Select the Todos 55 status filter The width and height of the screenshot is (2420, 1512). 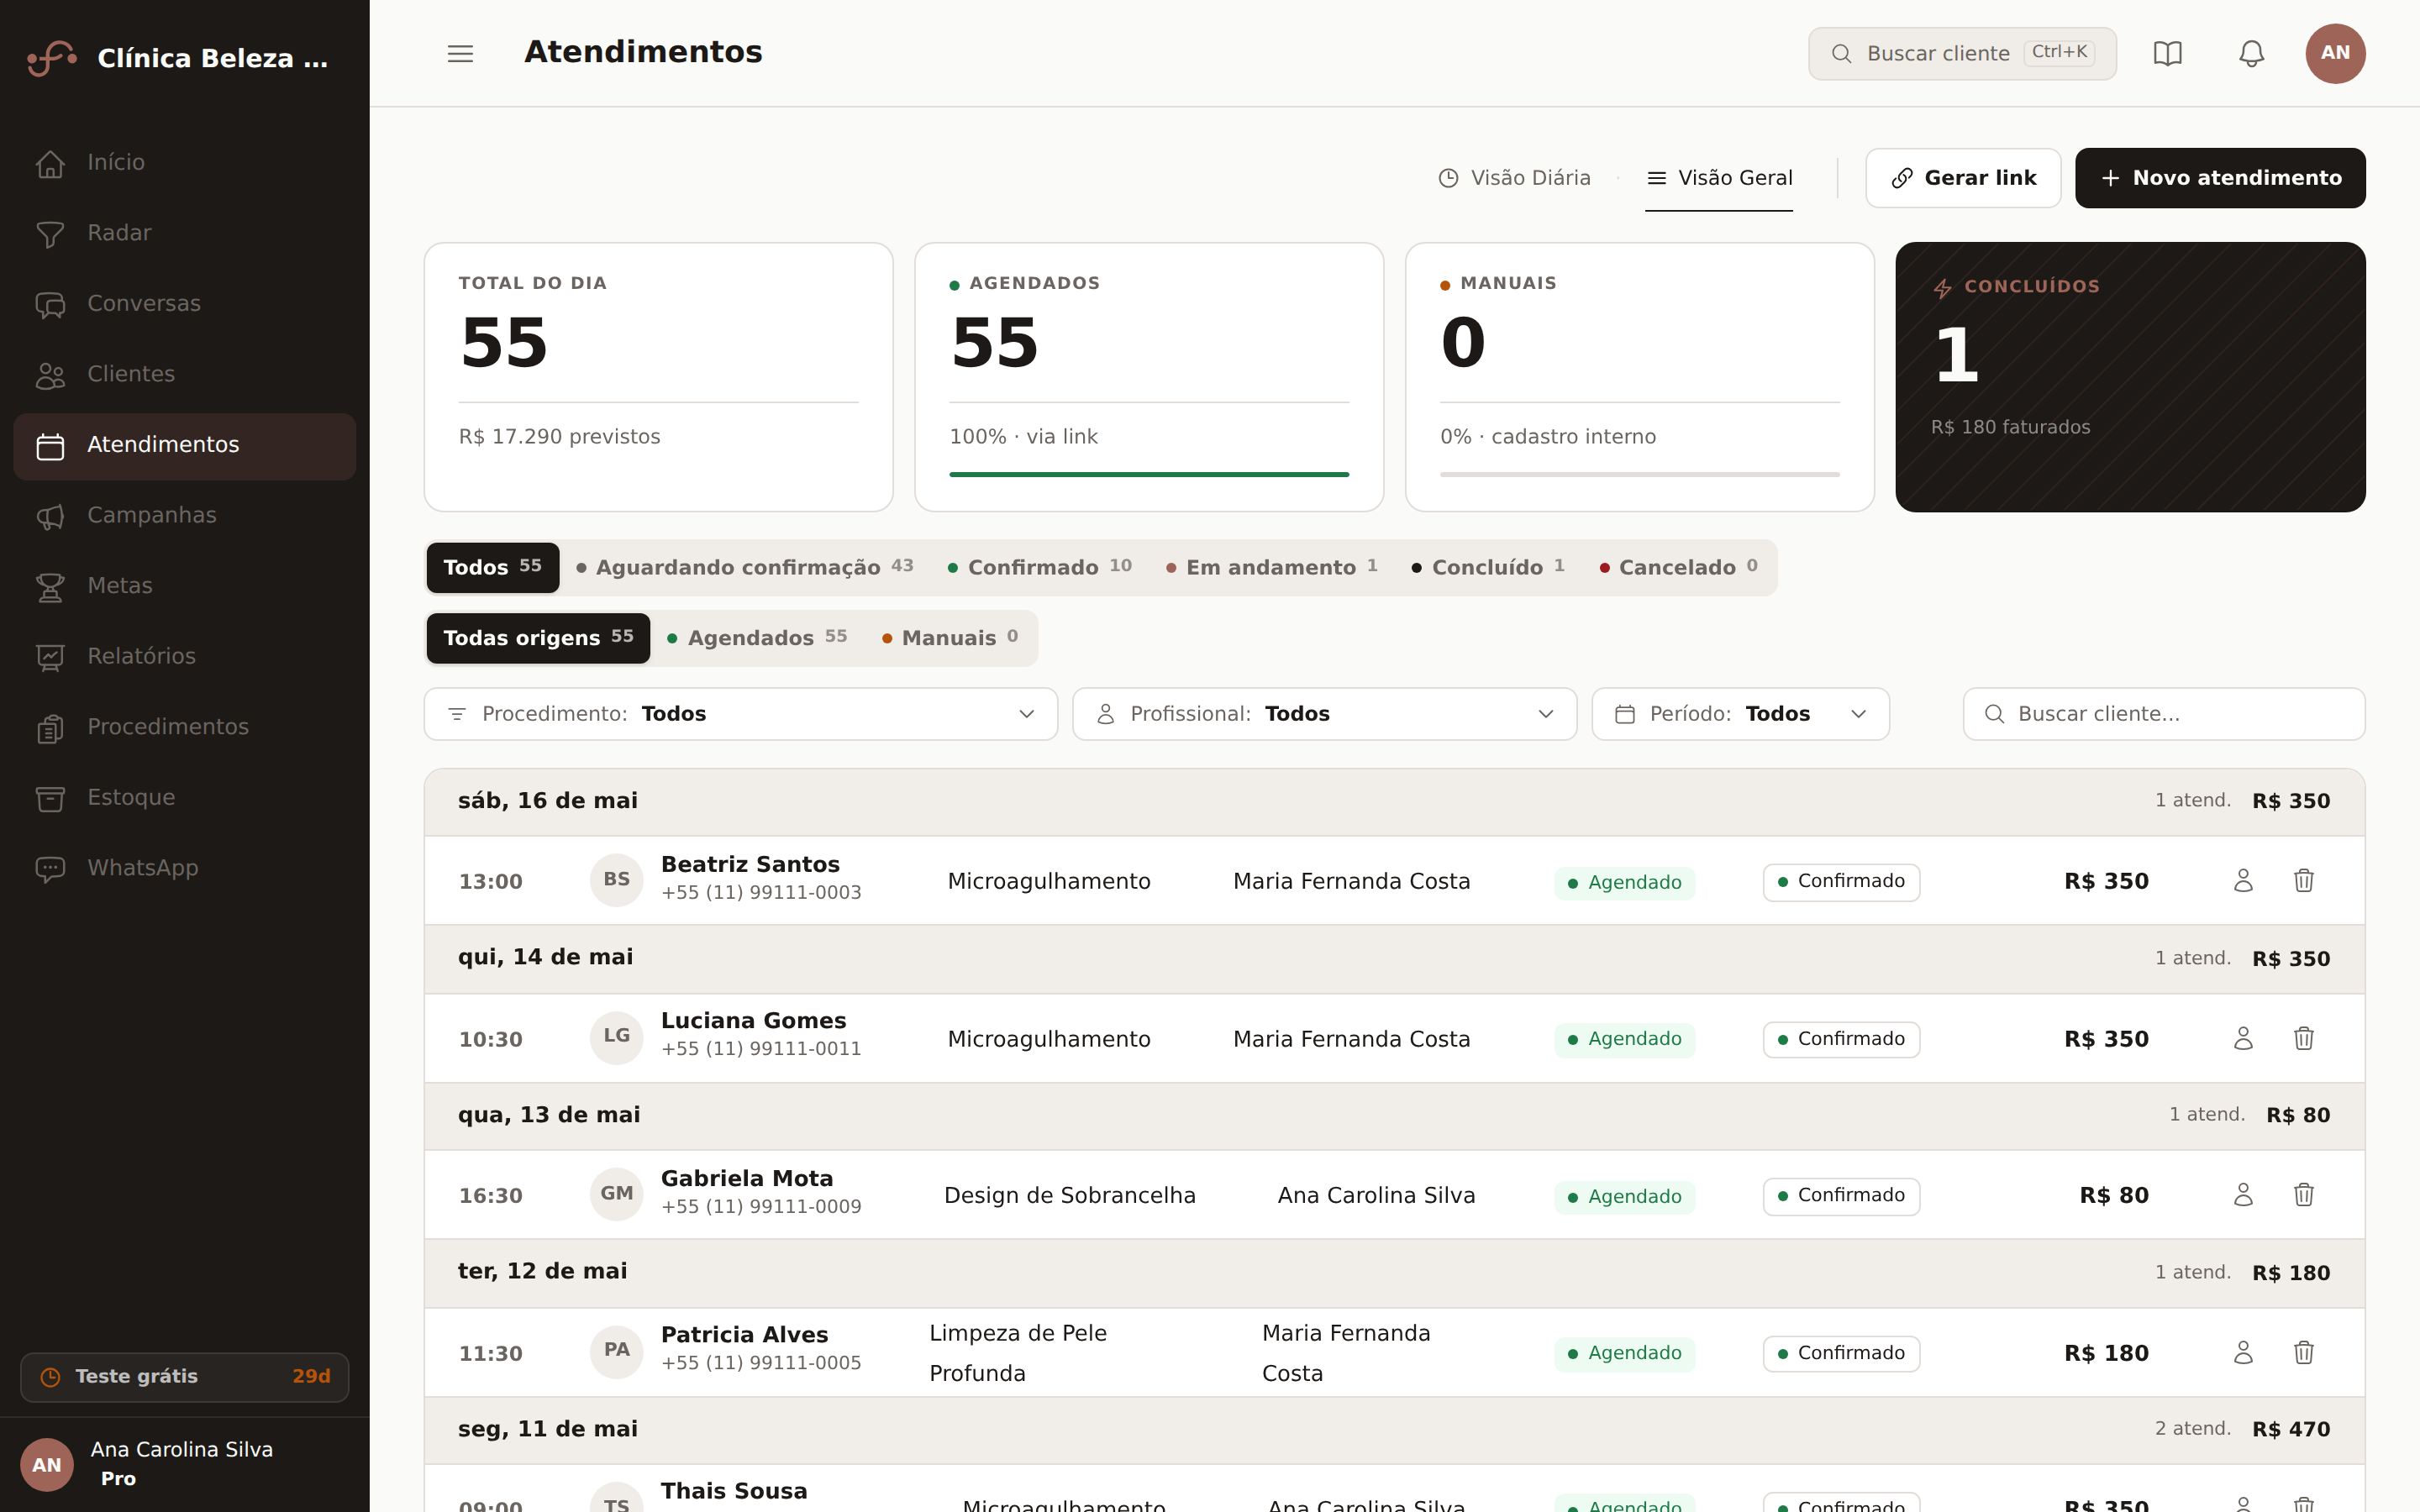pos(492,567)
